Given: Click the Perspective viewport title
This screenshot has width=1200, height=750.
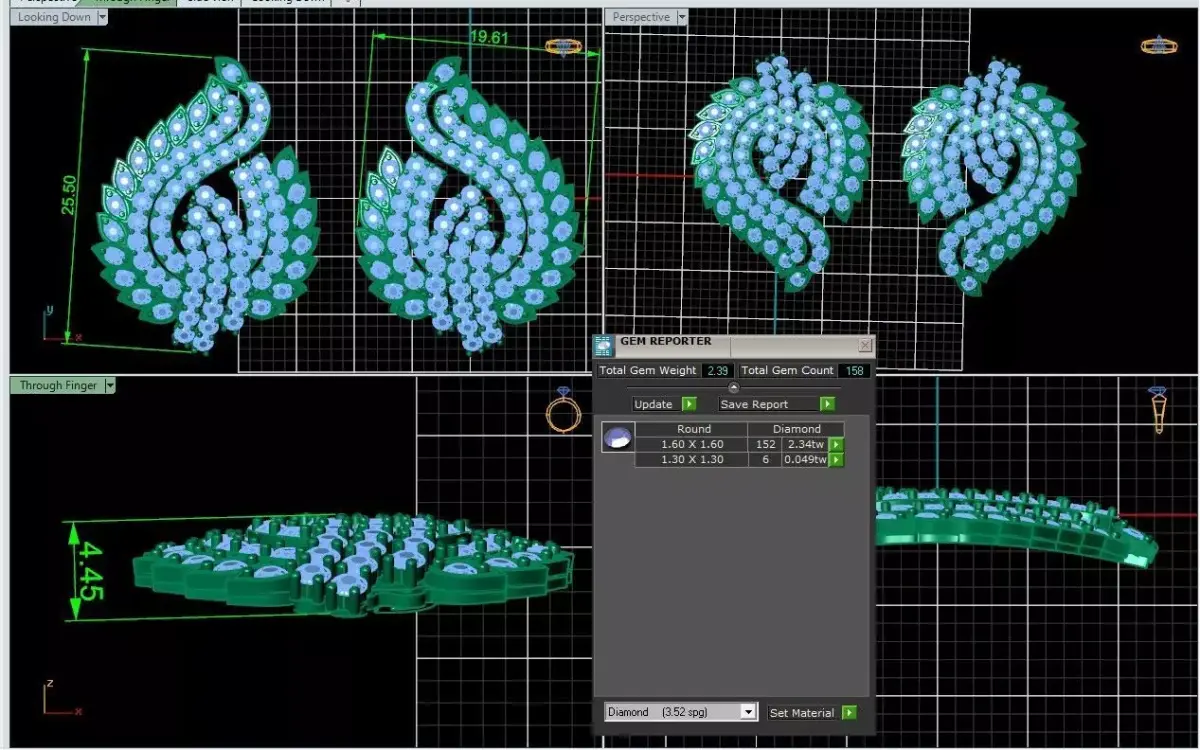Looking at the screenshot, I should (x=641, y=17).
